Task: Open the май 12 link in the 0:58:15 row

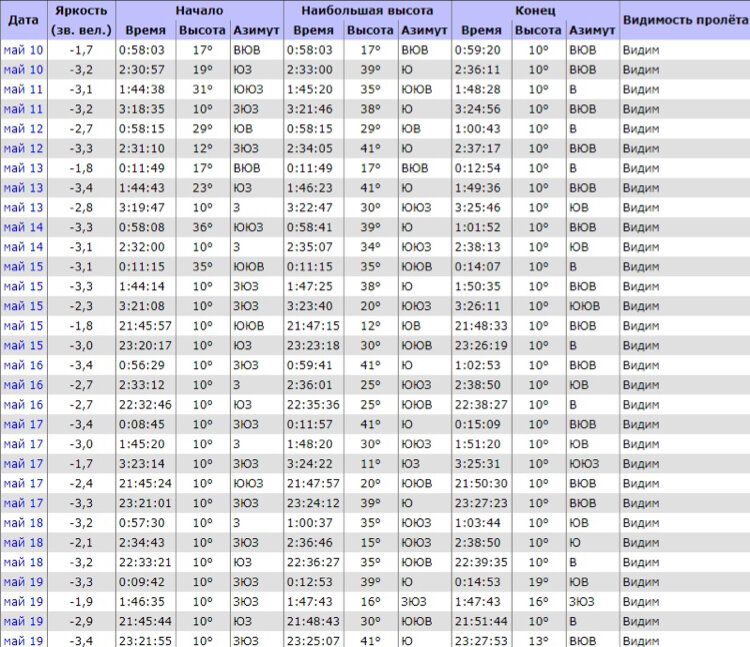Action: point(23,129)
